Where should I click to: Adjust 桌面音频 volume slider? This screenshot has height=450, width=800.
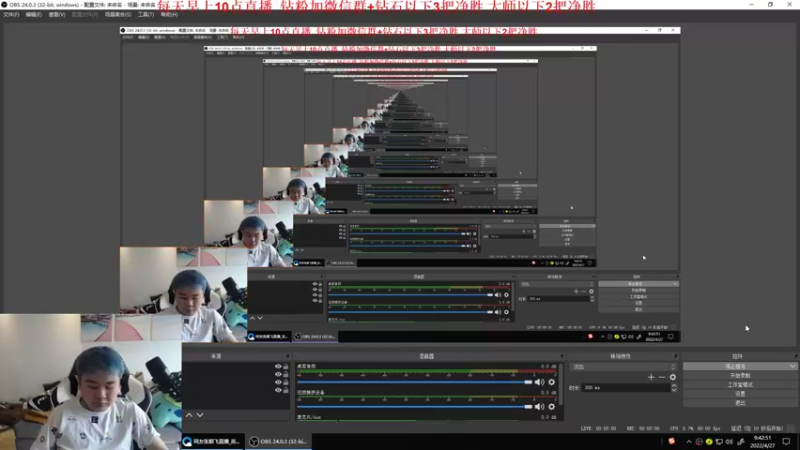click(414, 382)
